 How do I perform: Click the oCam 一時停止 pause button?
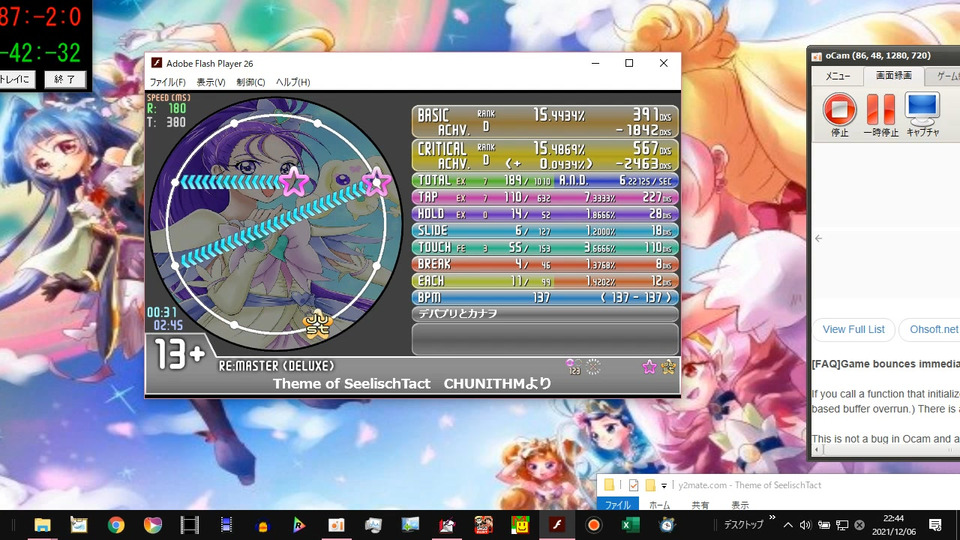pos(880,114)
